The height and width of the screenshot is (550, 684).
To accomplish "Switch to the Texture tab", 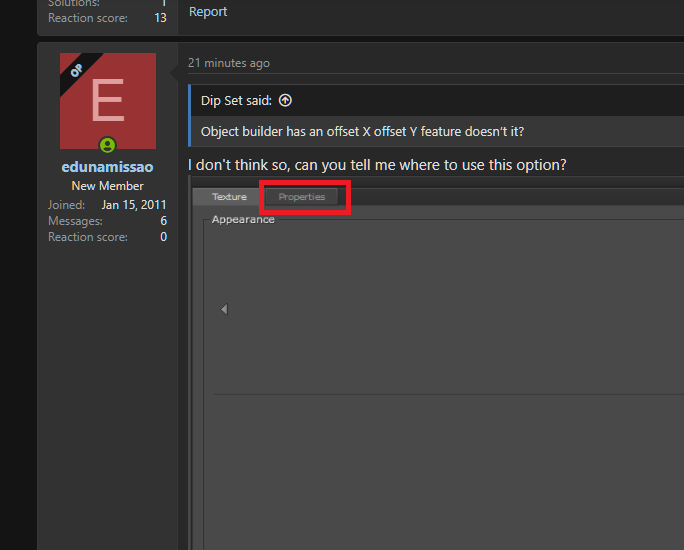I will pos(229,197).
